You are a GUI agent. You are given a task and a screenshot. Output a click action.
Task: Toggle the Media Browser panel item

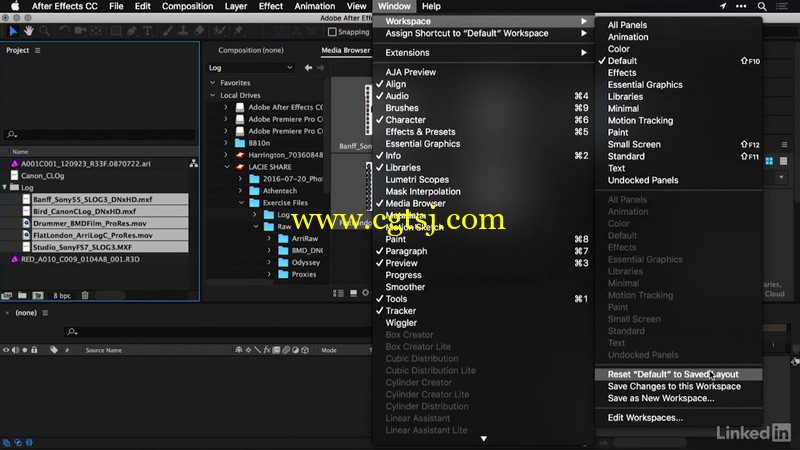click(483, 204)
